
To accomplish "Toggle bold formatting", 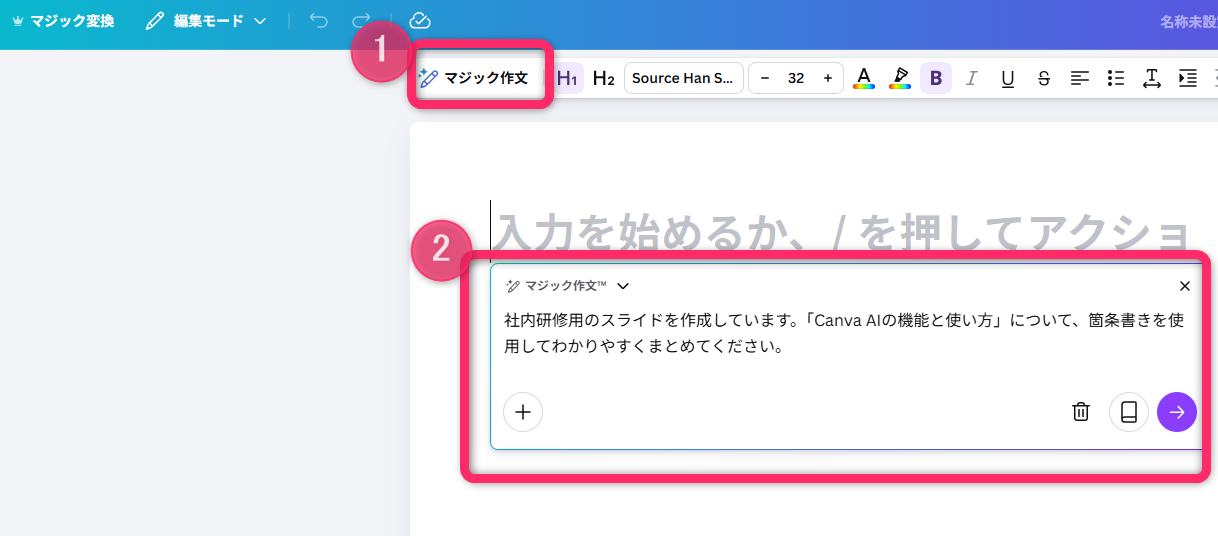I will coord(936,78).
